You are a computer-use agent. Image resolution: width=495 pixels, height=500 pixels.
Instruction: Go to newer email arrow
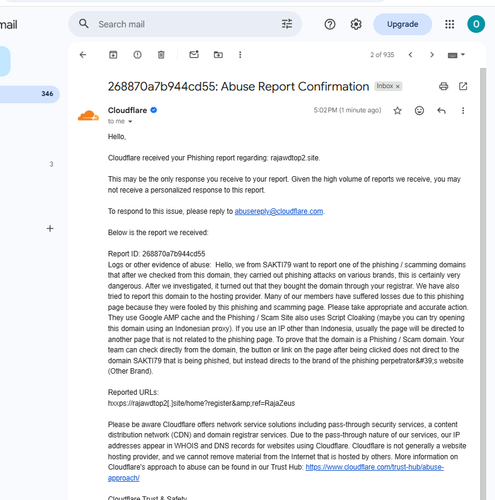point(410,55)
